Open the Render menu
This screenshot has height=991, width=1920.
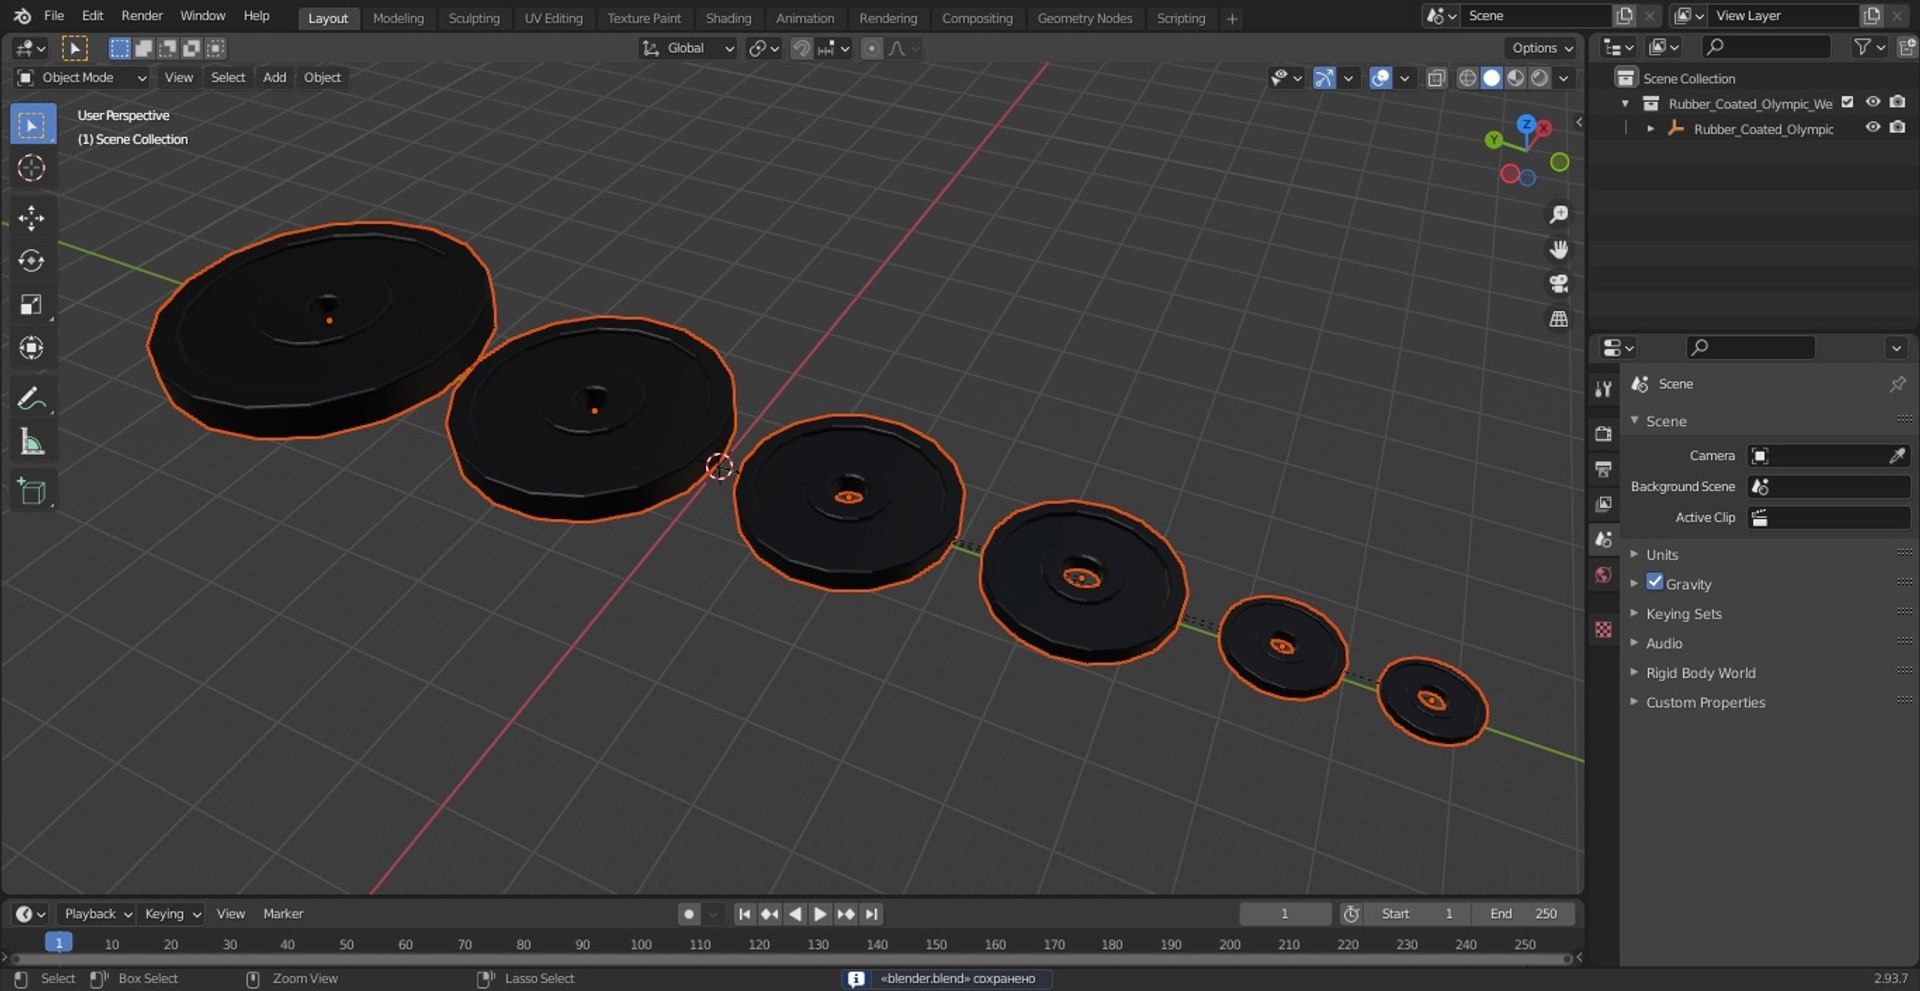point(142,16)
